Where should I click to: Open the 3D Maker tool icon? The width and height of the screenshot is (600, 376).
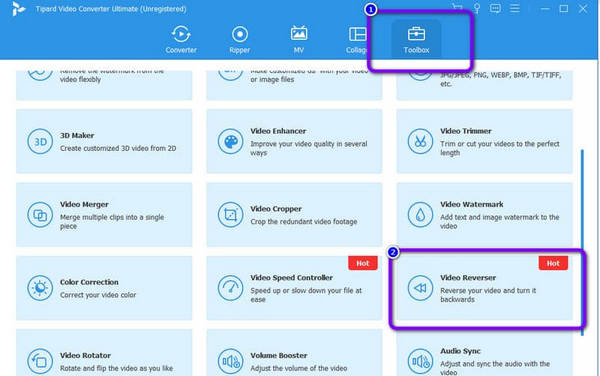pyautogui.click(x=40, y=141)
